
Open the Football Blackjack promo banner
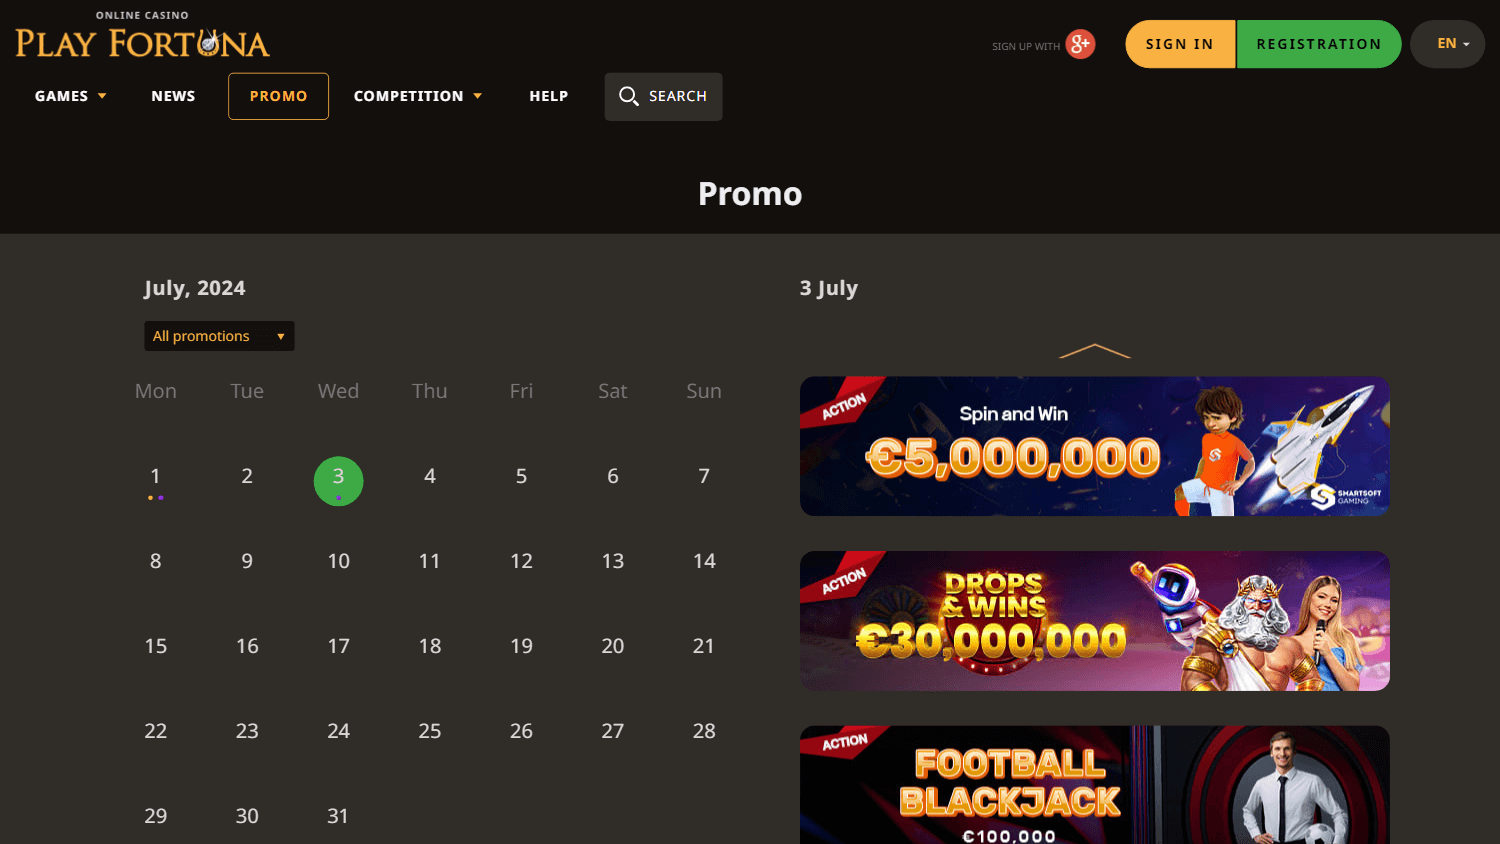tap(1094, 785)
